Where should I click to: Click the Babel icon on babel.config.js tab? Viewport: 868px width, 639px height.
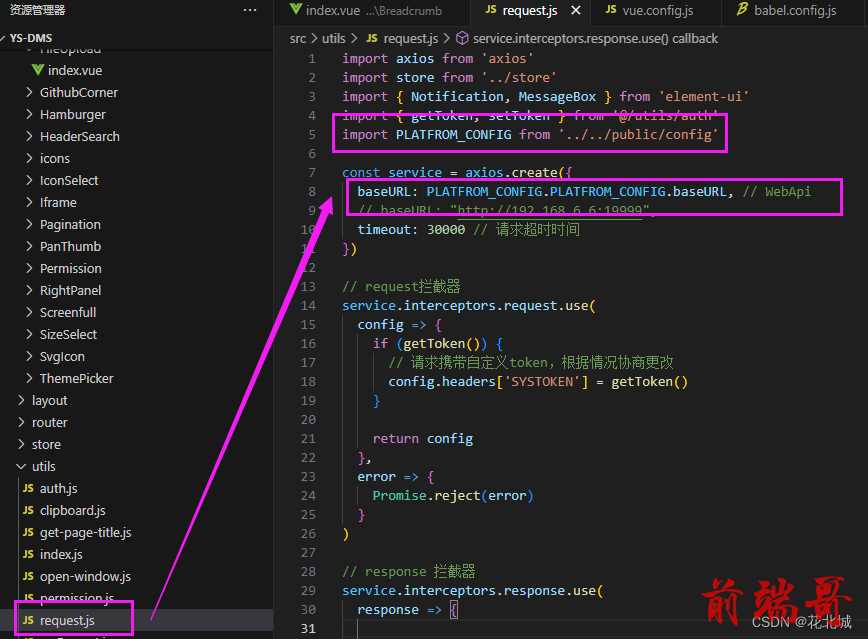click(x=742, y=9)
